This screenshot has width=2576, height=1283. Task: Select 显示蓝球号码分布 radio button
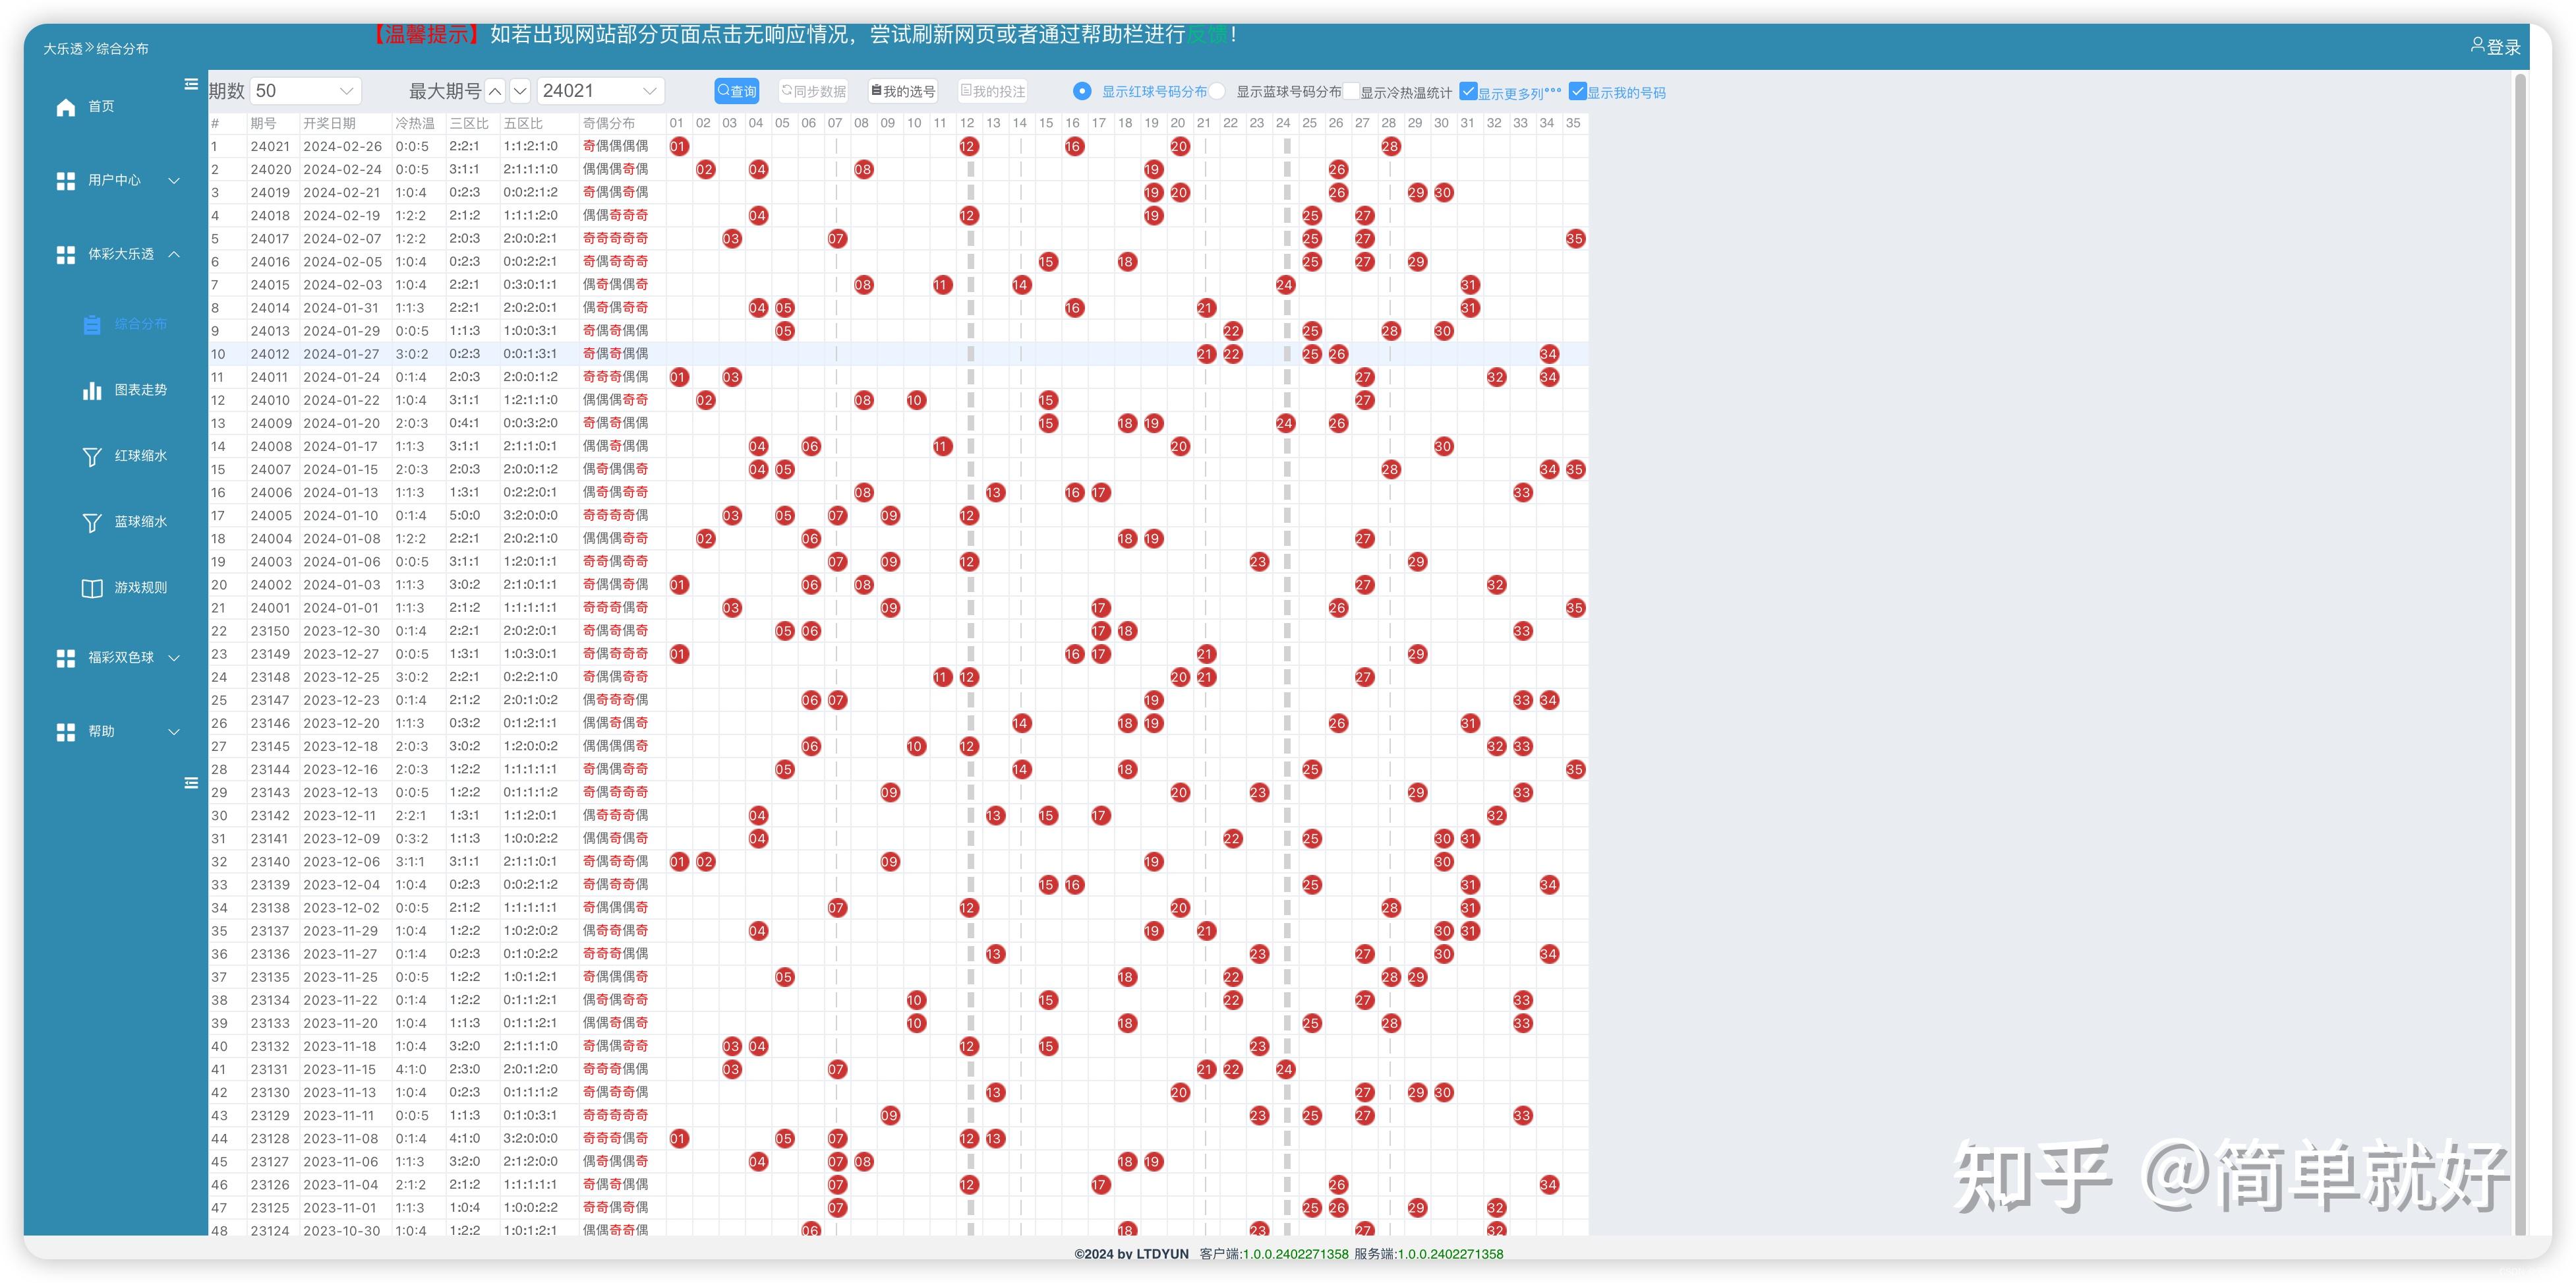1217,91
